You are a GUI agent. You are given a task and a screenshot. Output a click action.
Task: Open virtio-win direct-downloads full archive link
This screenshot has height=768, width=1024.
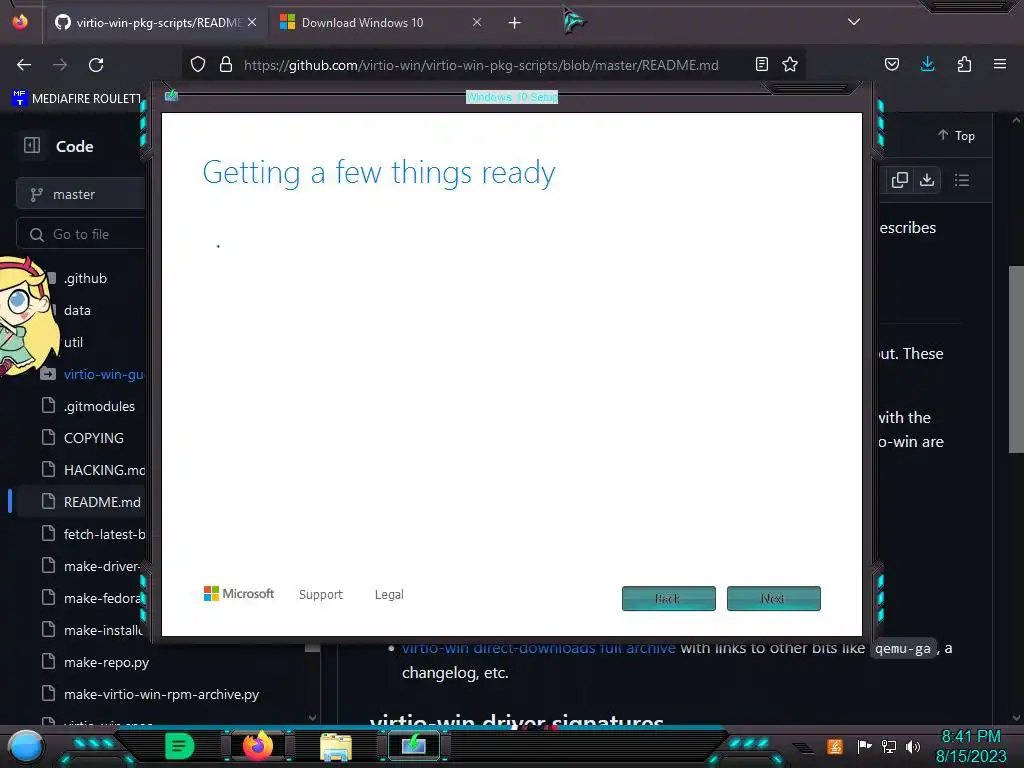point(539,648)
